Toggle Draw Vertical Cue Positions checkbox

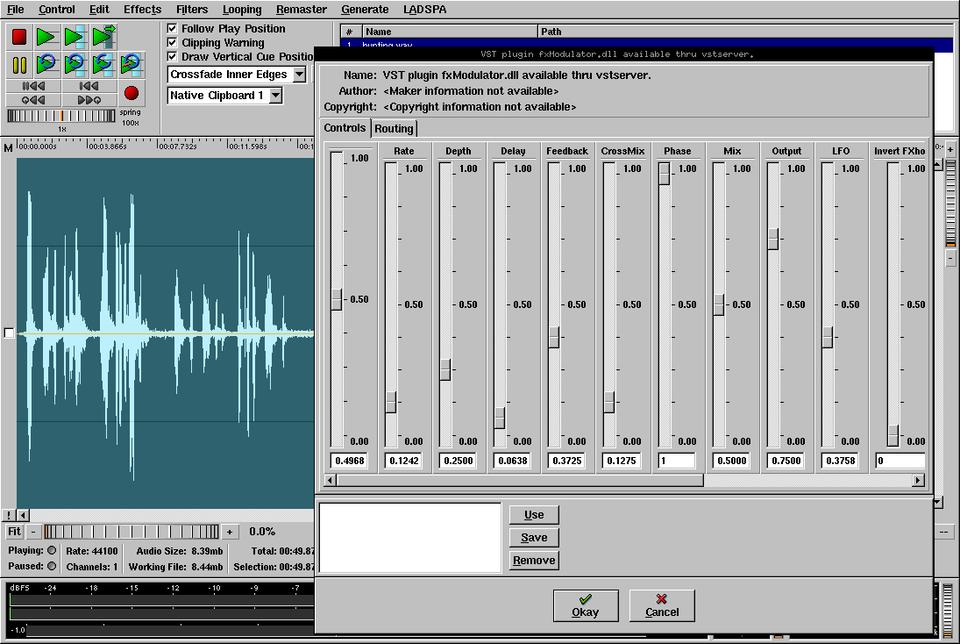(x=173, y=57)
